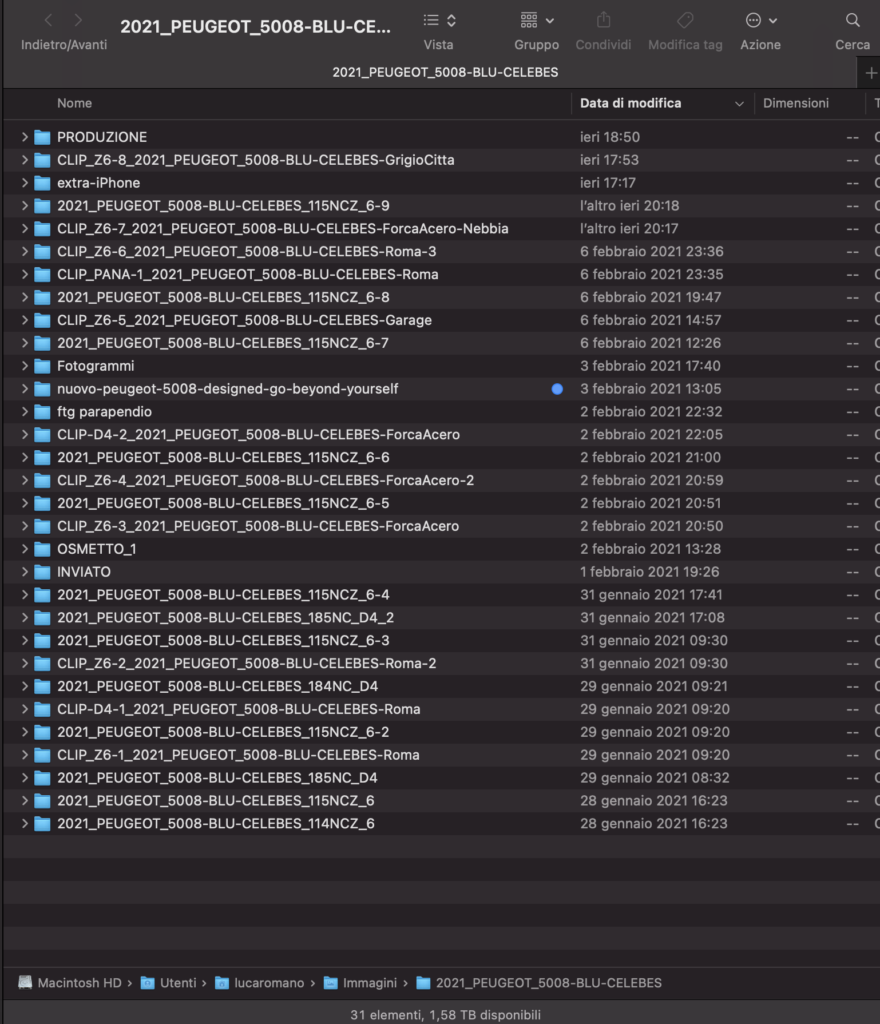The height and width of the screenshot is (1024, 880).
Task: Add a new tab with plus button
Action: pos(870,73)
